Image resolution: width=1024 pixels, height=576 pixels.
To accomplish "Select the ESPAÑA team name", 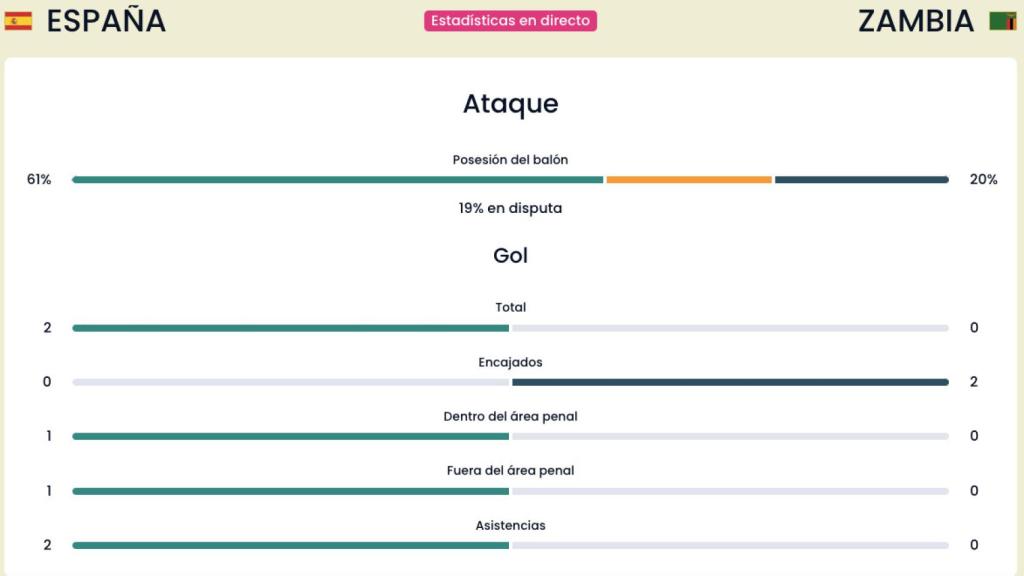I will [106, 21].
